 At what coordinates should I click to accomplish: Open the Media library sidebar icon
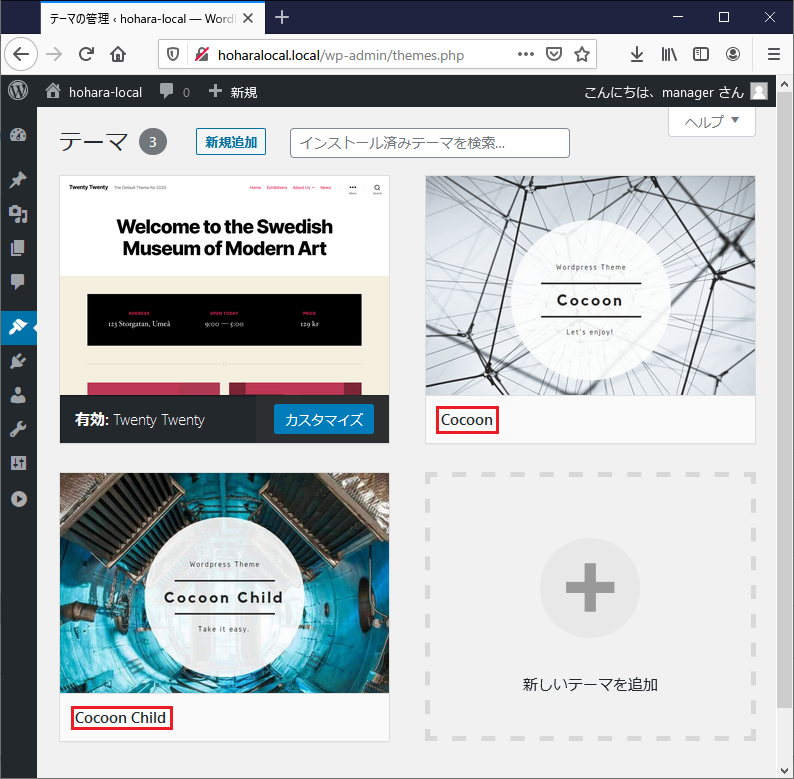click(18, 214)
